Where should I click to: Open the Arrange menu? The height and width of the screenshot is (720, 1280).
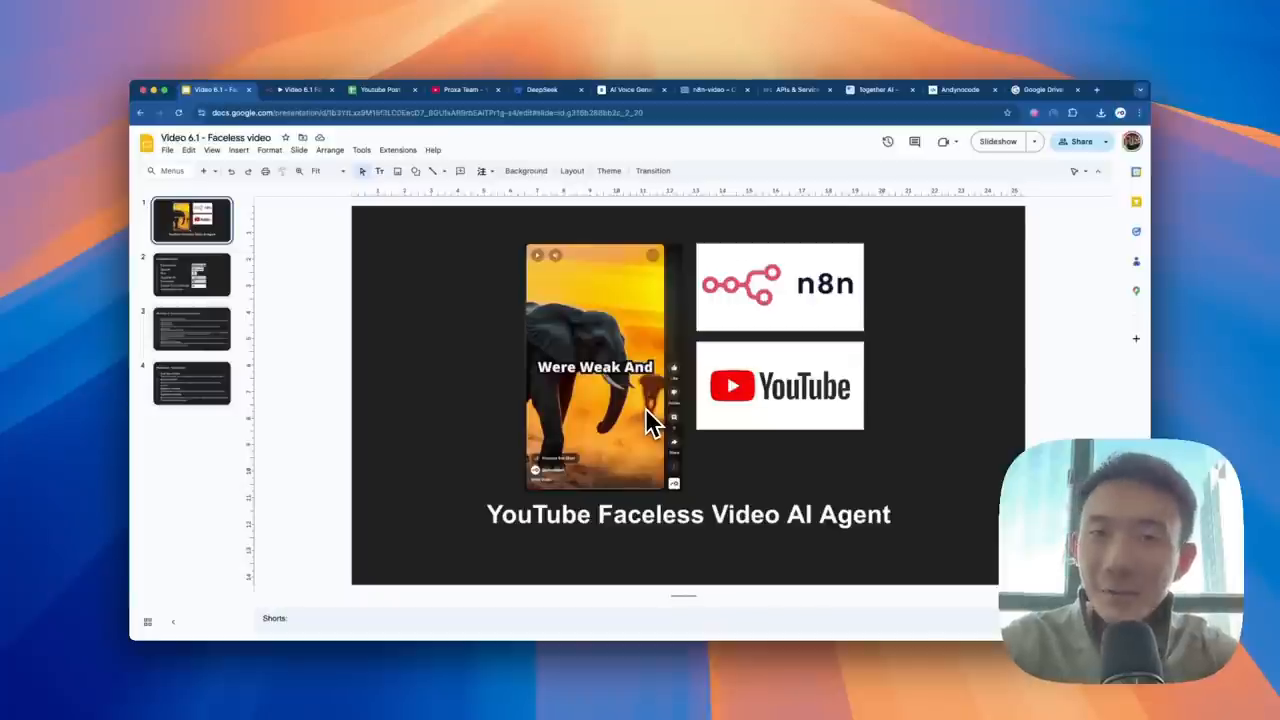click(x=330, y=150)
